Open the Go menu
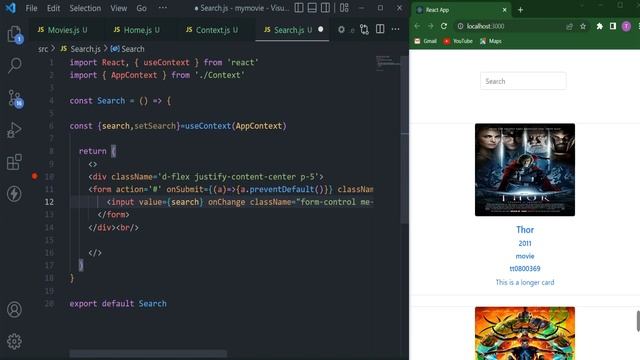The height and width of the screenshot is (360, 640). (141, 8)
